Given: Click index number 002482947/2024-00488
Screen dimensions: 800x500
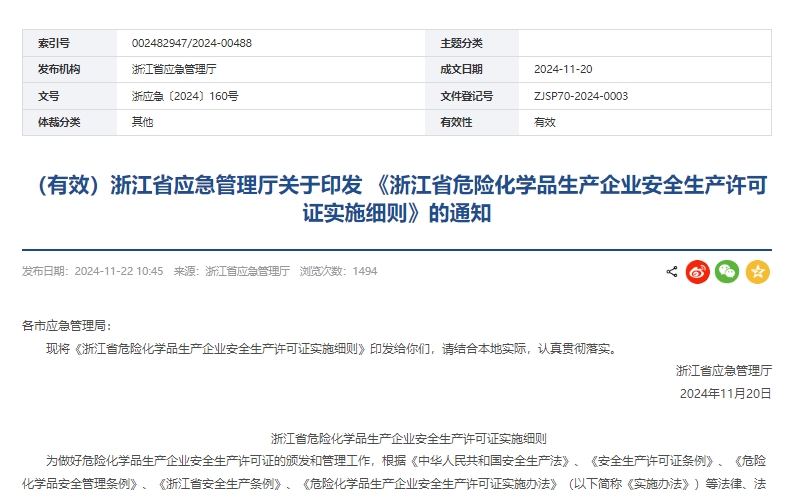Looking at the screenshot, I should pos(191,43).
